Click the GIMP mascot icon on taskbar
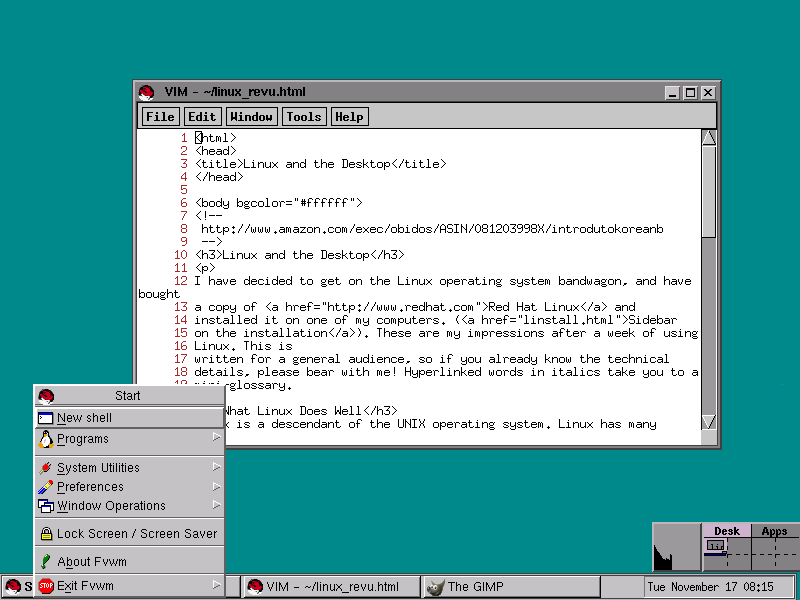 click(435, 587)
